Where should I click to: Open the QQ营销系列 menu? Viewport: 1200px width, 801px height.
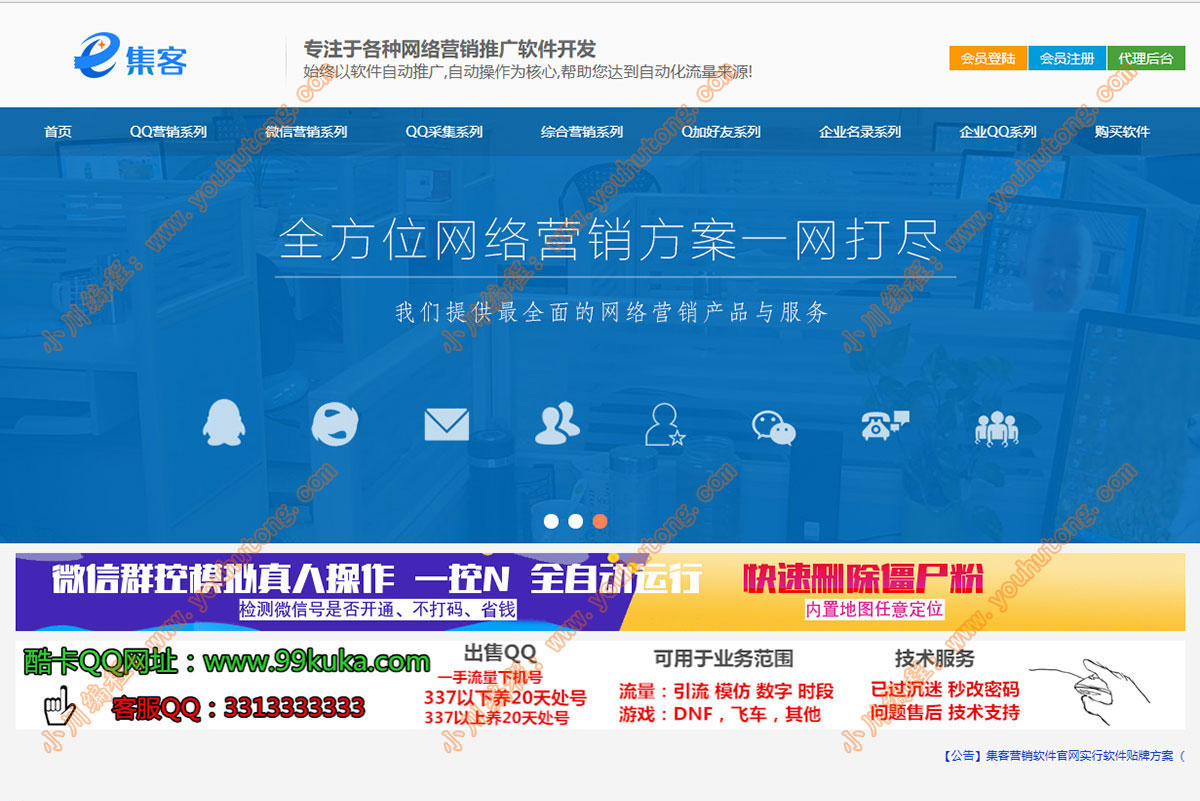pyautogui.click(x=168, y=132)
